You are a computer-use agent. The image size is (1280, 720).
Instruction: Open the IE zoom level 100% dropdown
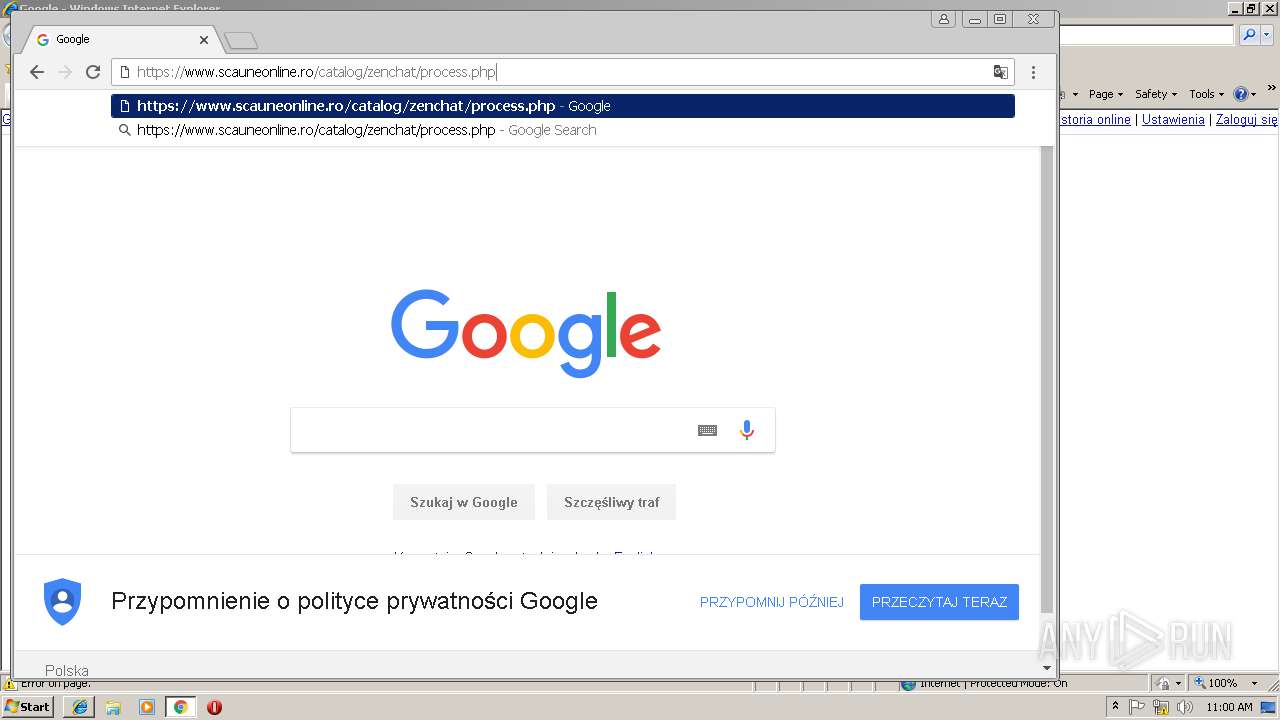pos(1254,683)
